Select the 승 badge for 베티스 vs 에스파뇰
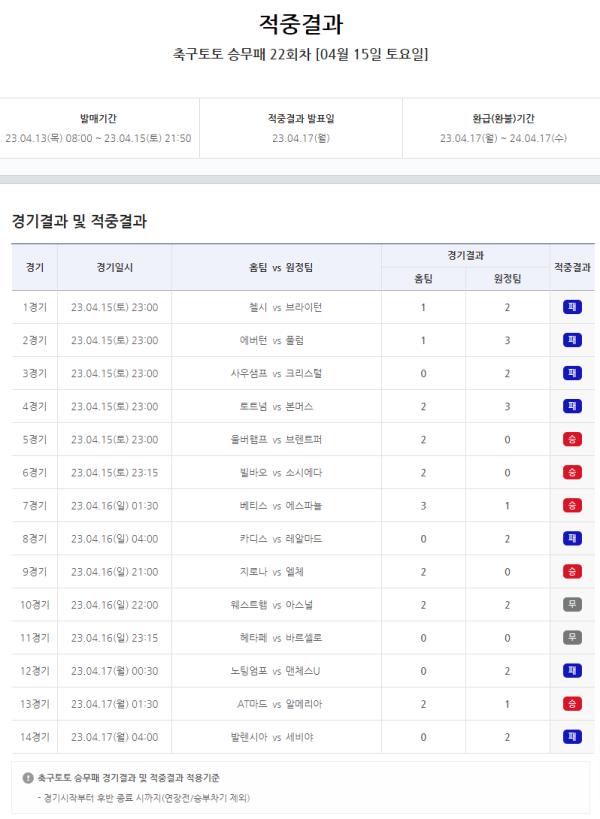 point(572,506)
